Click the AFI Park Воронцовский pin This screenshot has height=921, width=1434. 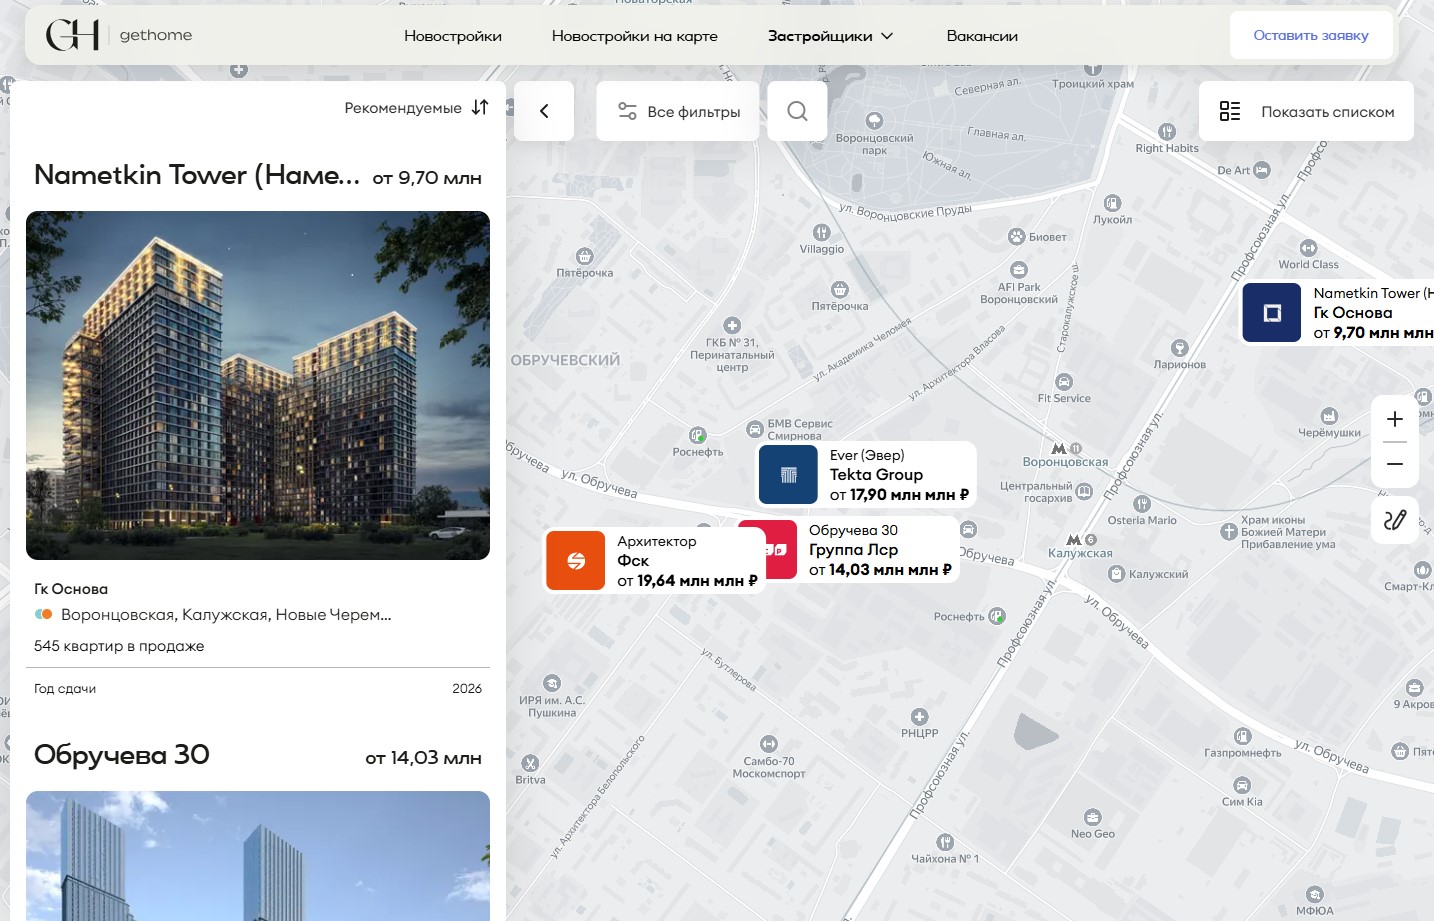[x=1018, y=270]
